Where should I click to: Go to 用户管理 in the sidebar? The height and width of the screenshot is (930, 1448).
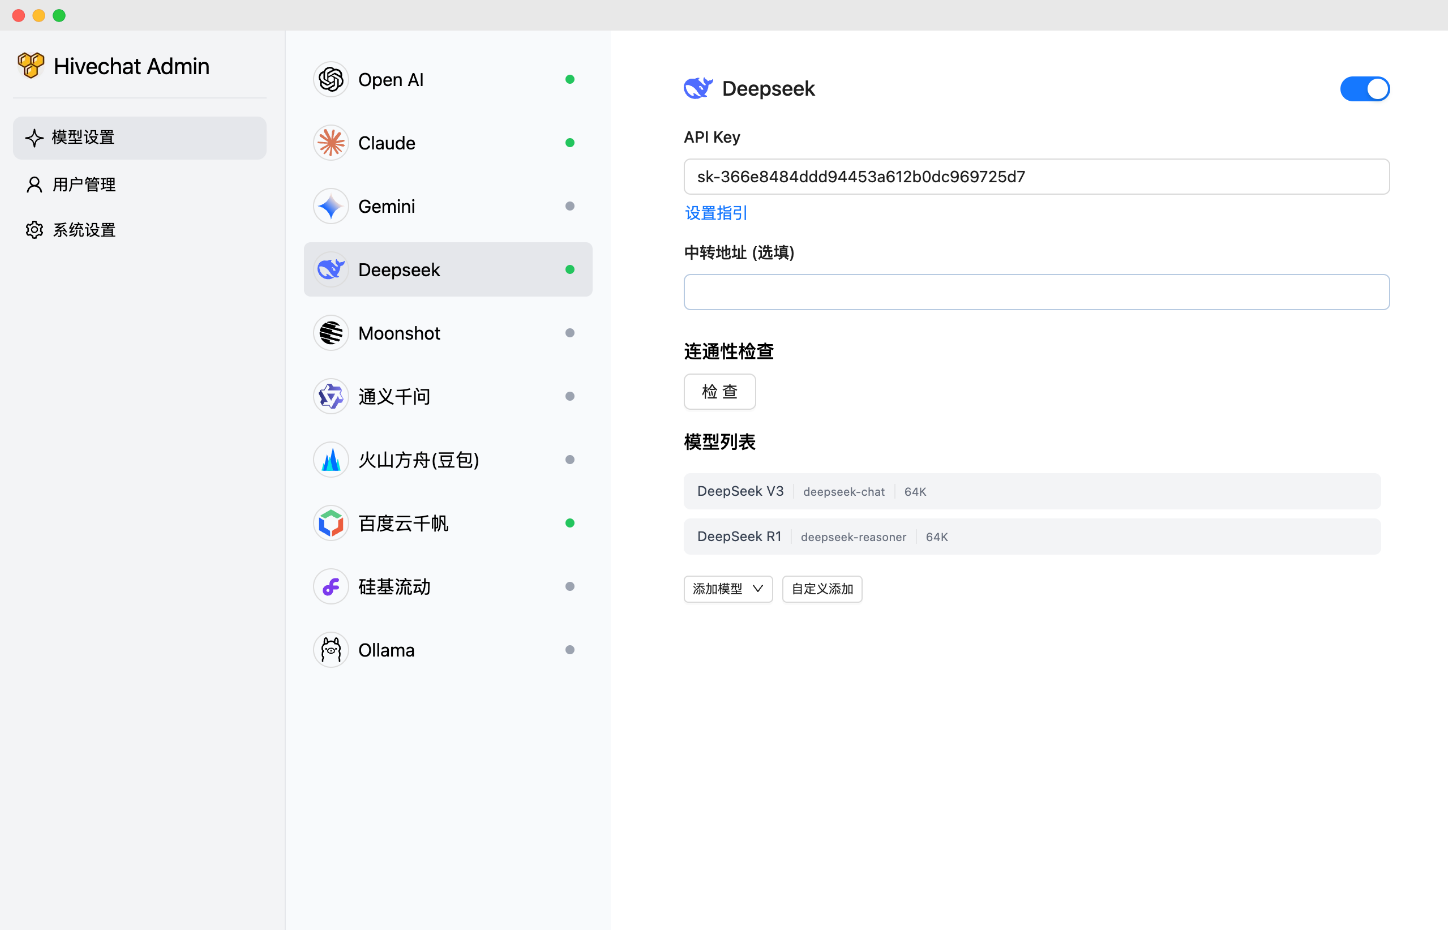point(84,185)
